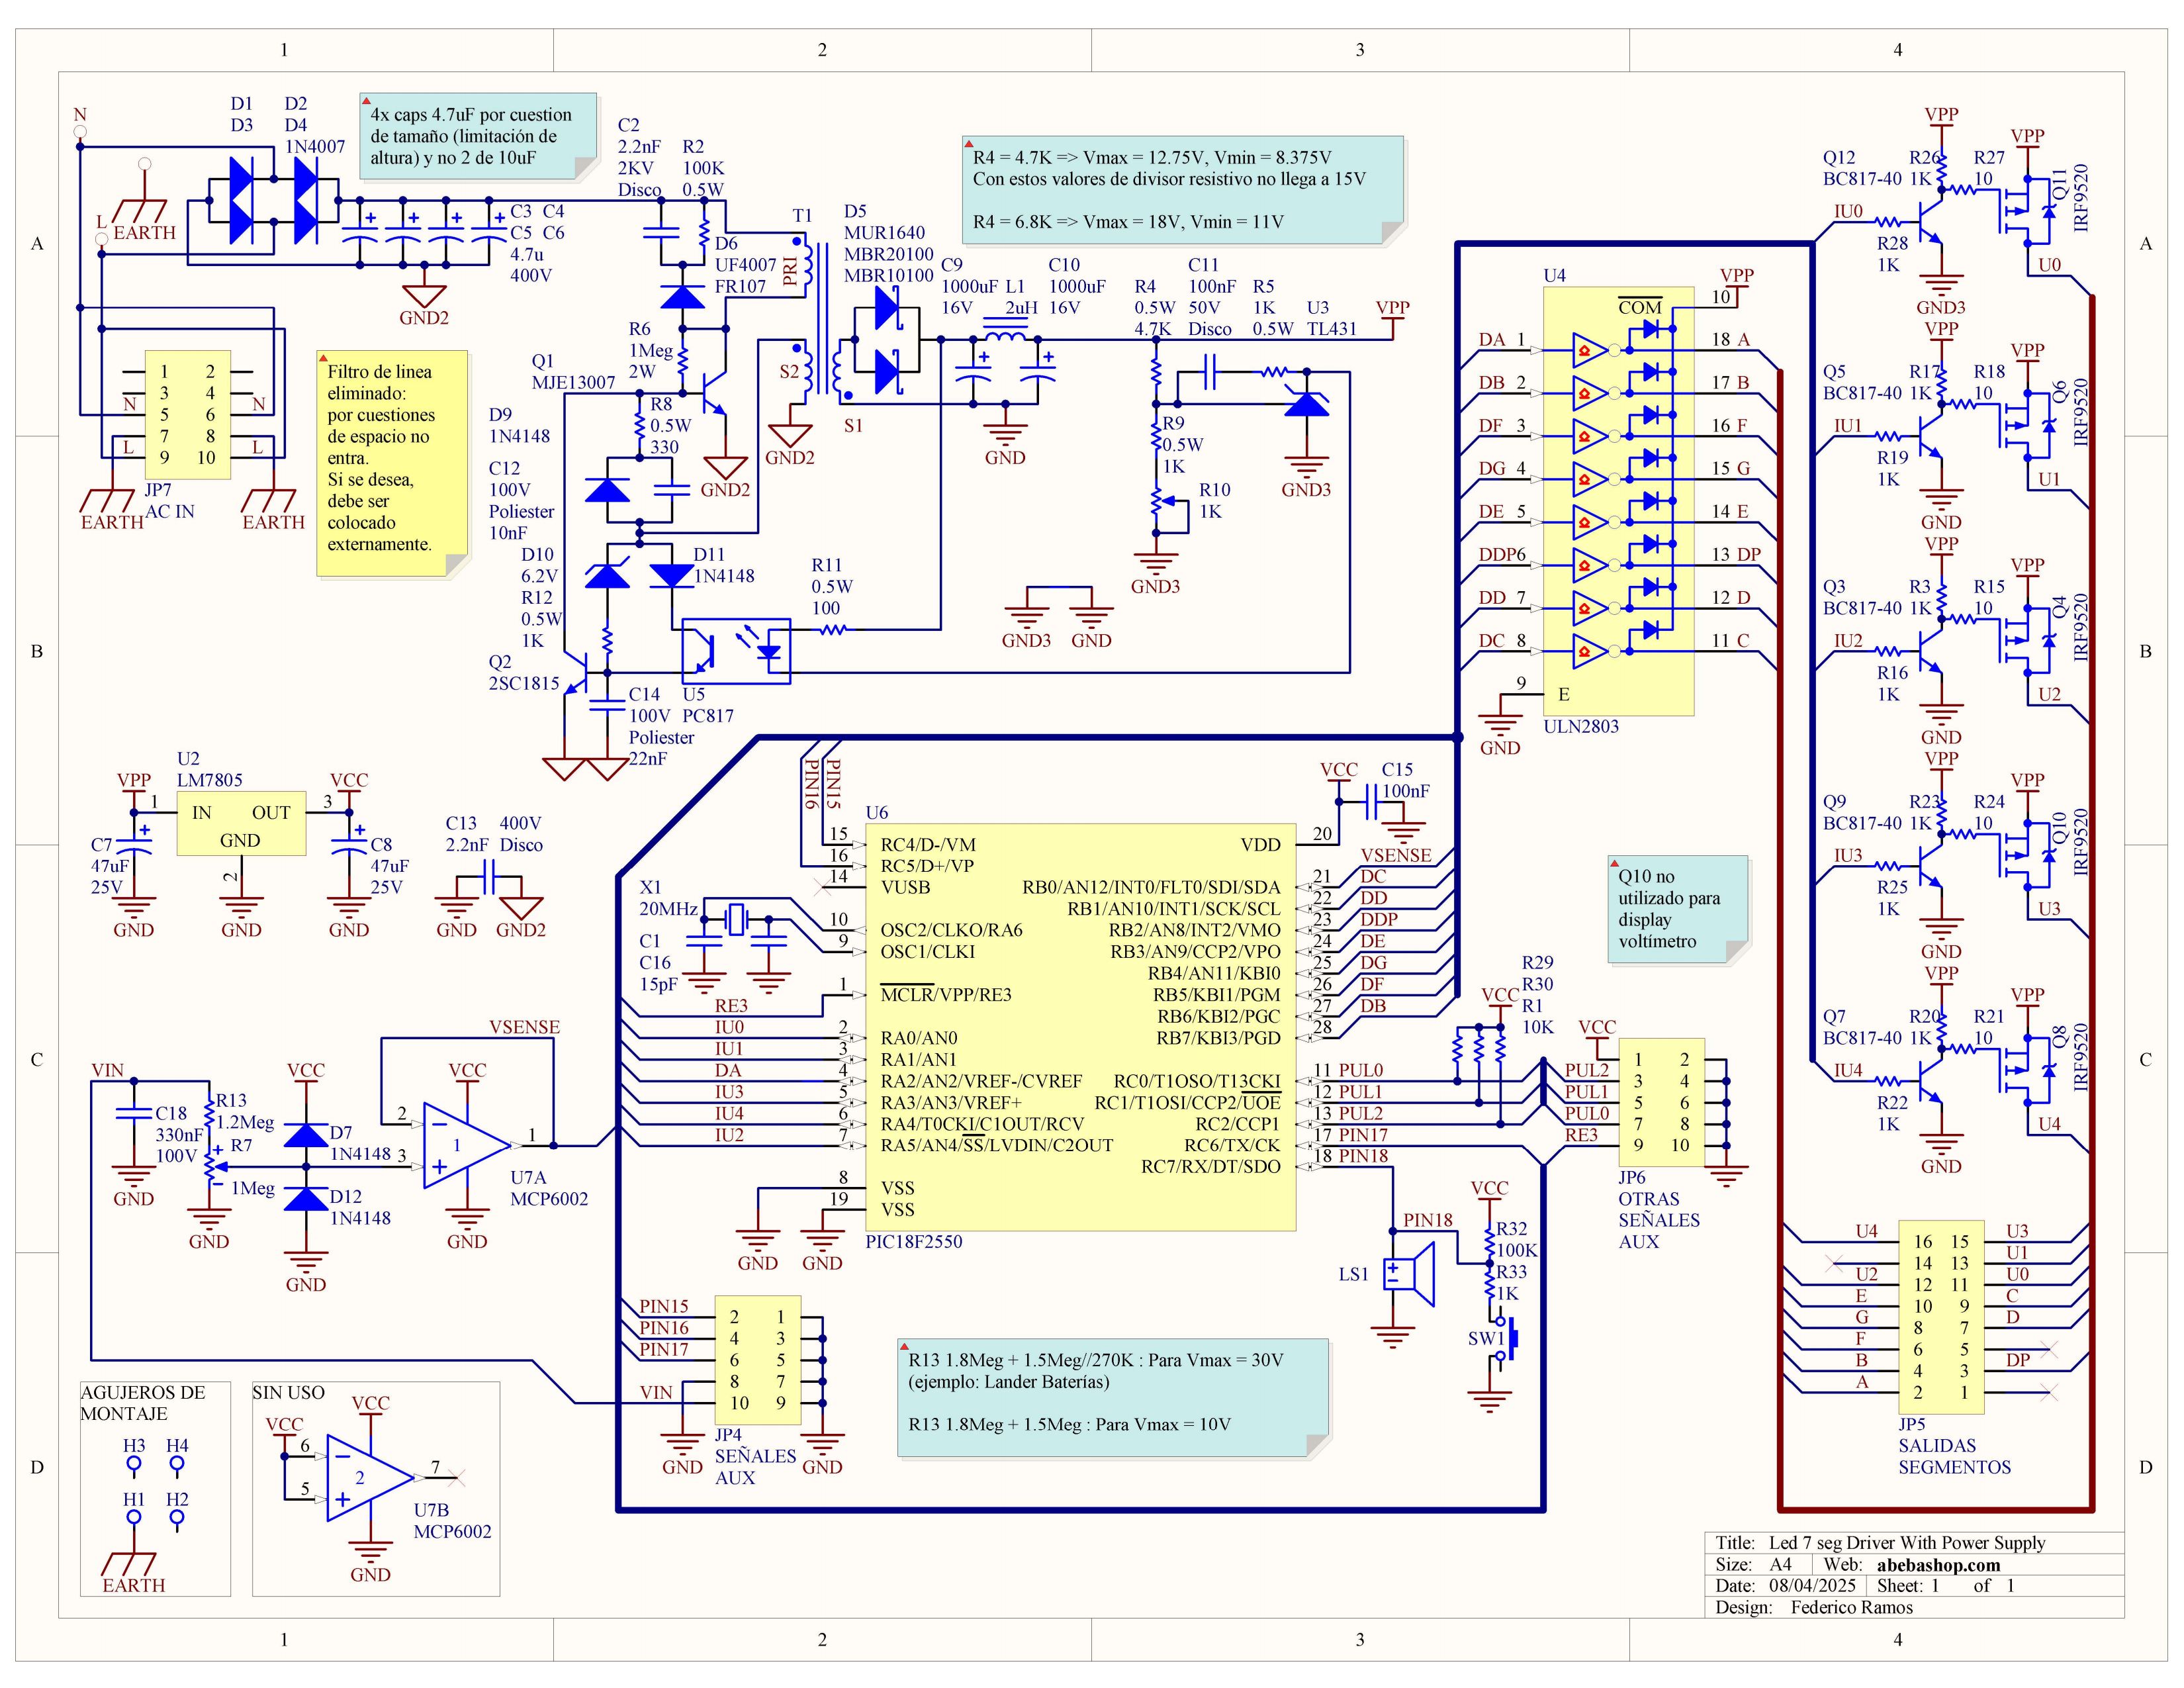Viewport: 2184px width, 1688px height.
Task: Click the JP6 otras señales aux header
Action: click(x=1661, y=1102)
